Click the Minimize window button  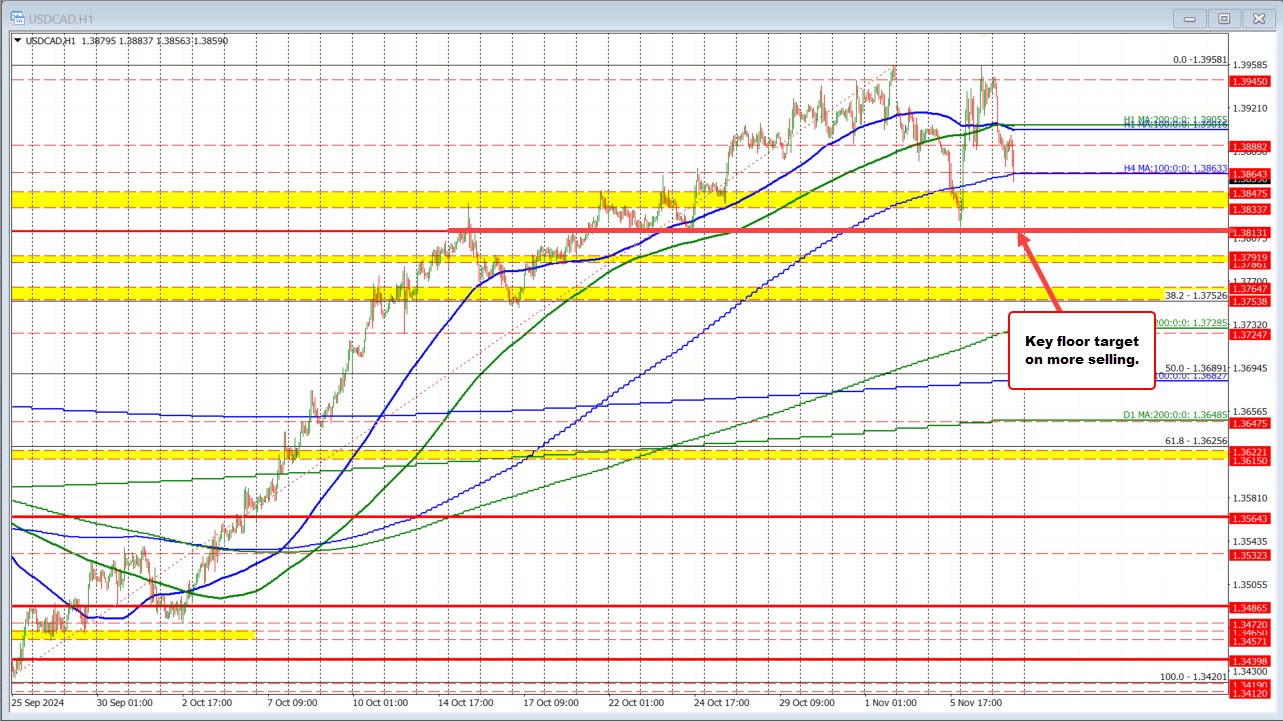tap(1189, 18)
